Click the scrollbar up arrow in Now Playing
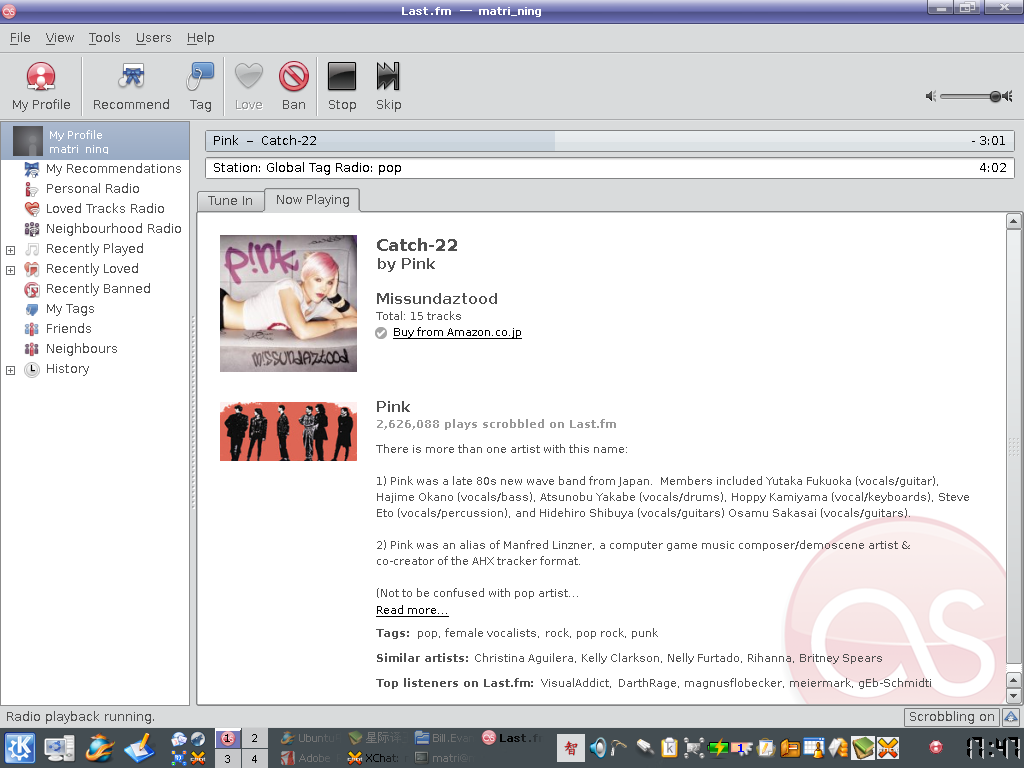Viewport: 1024px width, 768px height. (x=1014, y=221)
